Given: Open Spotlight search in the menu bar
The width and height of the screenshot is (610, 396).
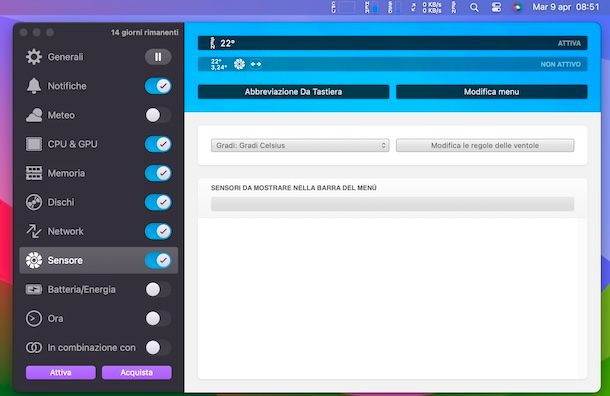Looking at the screenshot, I should point(474,7).
